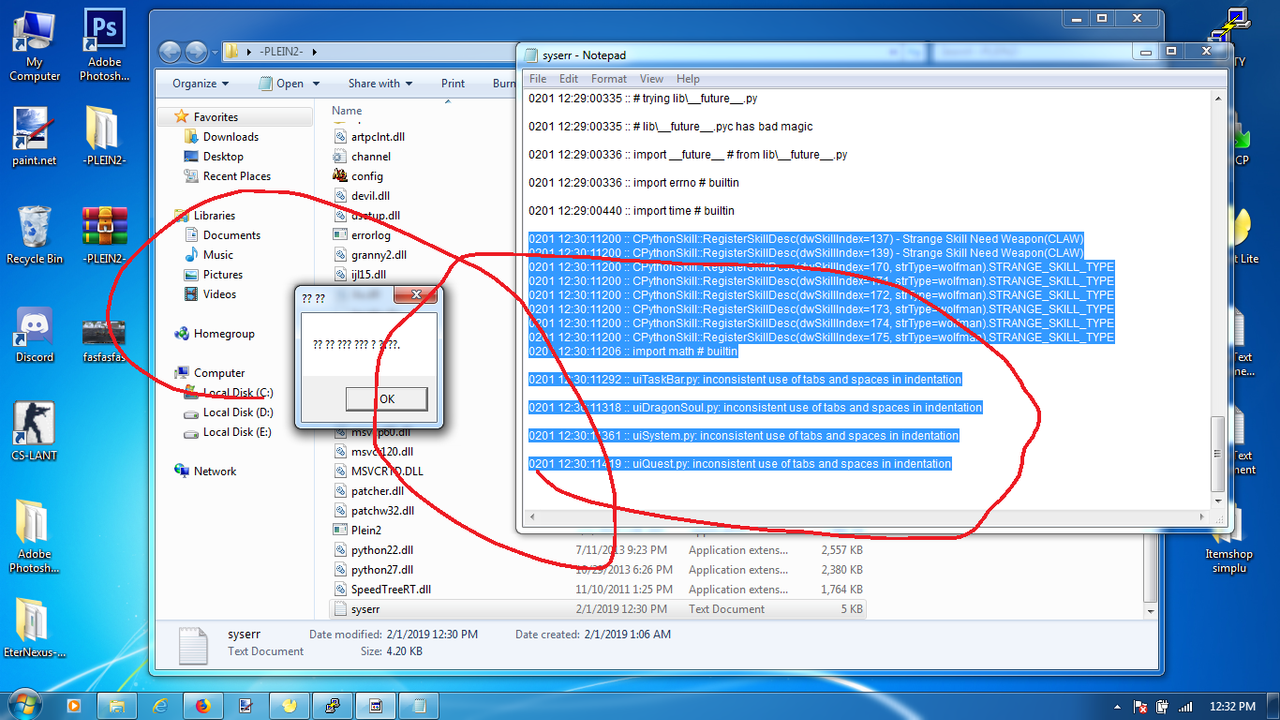Select the My Computer desktop icon

pos(35,46)
